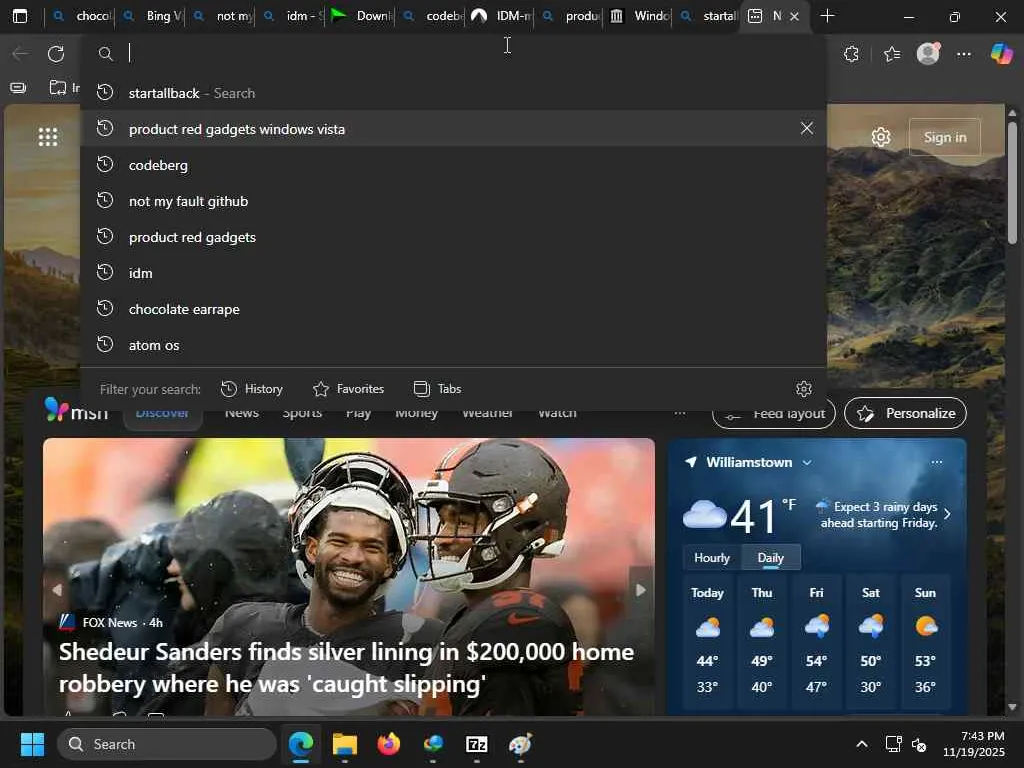Filter search by Favorites
The width and height of the screenshot is (1024, 768).
(348, 389)
